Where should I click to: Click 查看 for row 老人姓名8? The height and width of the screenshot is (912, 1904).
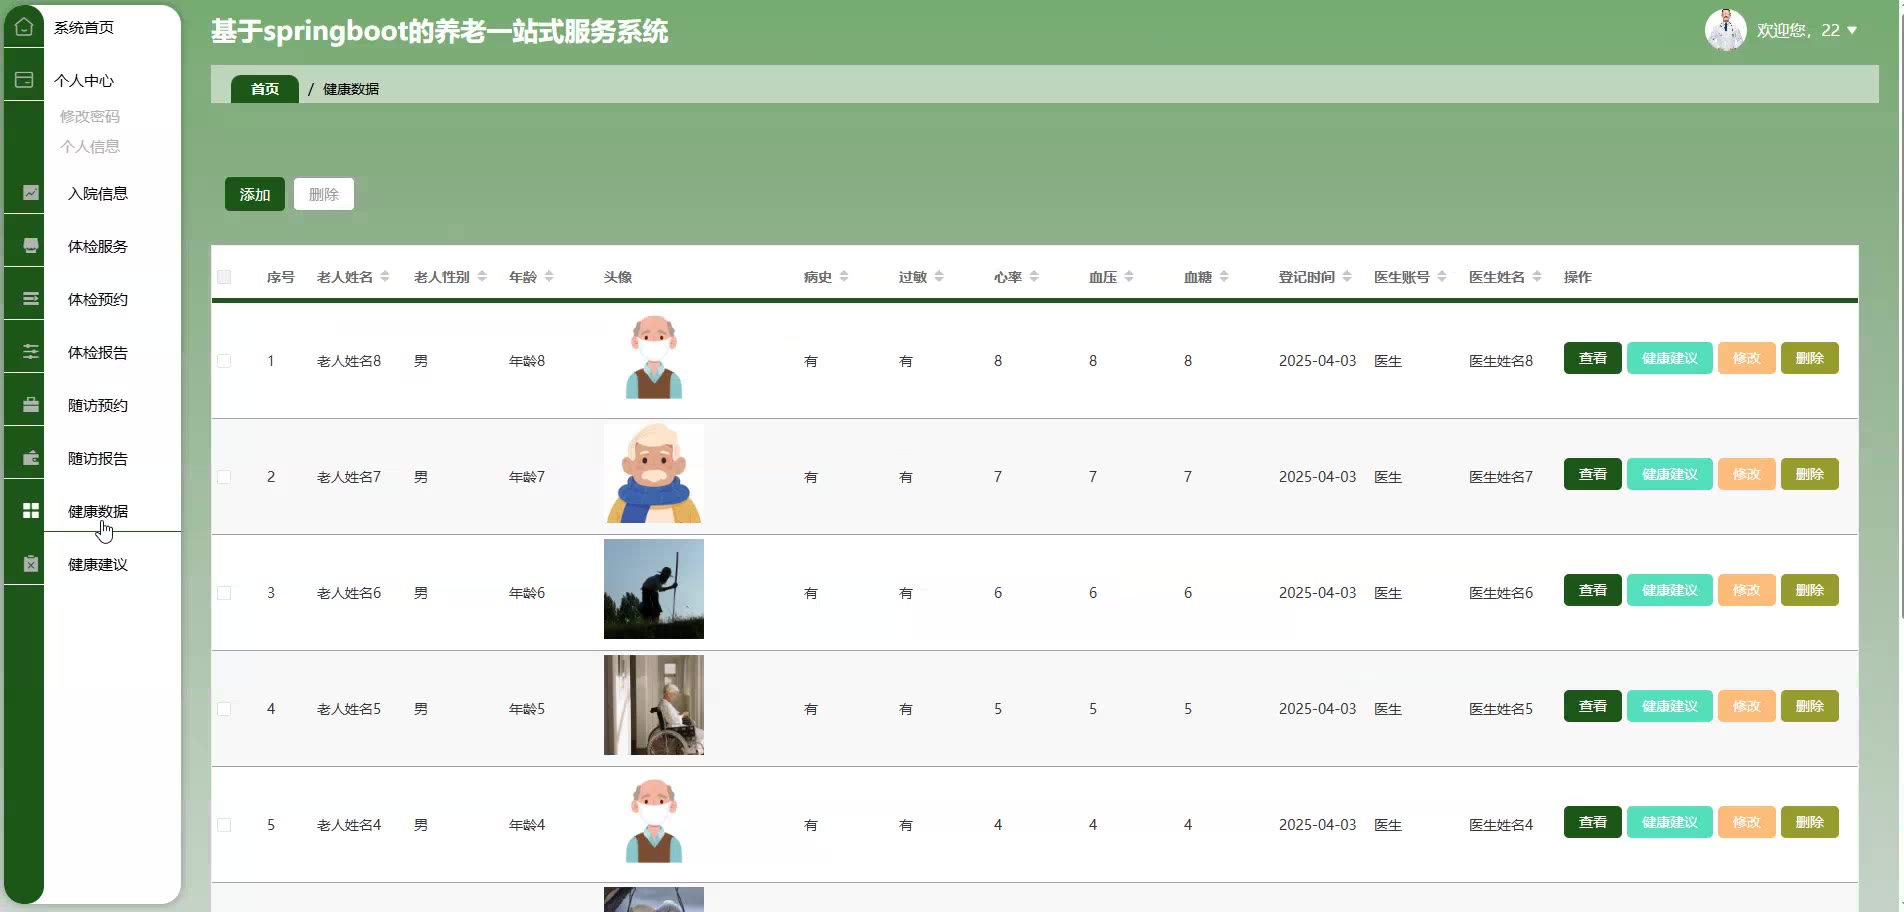tap(1593, 358)
